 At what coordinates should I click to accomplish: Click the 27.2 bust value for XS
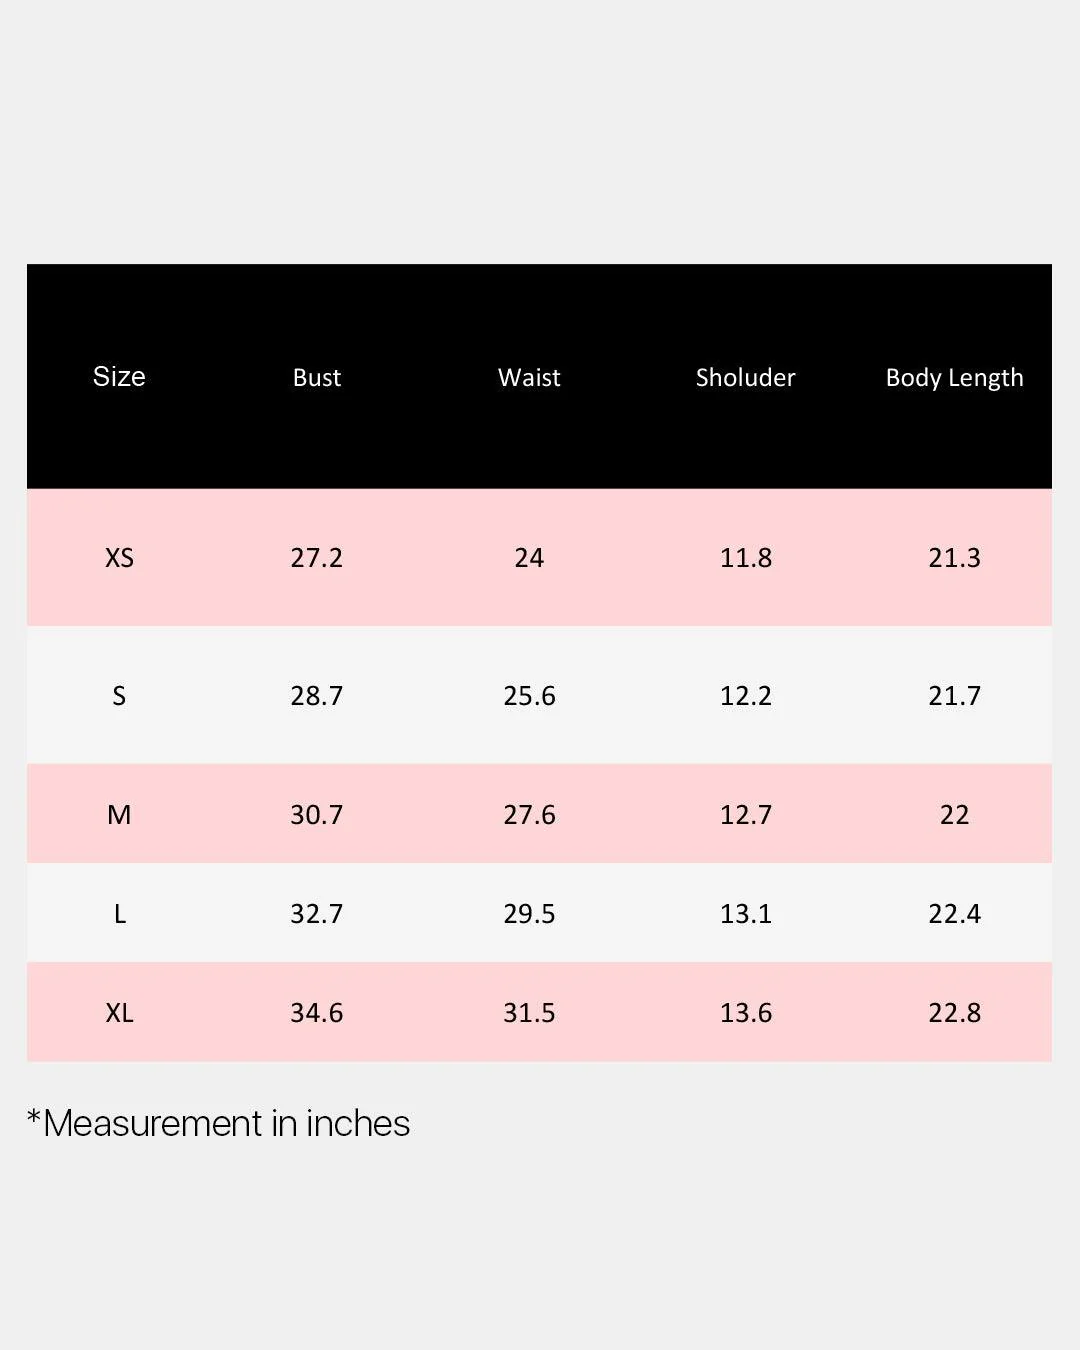(x=317, y=558)
